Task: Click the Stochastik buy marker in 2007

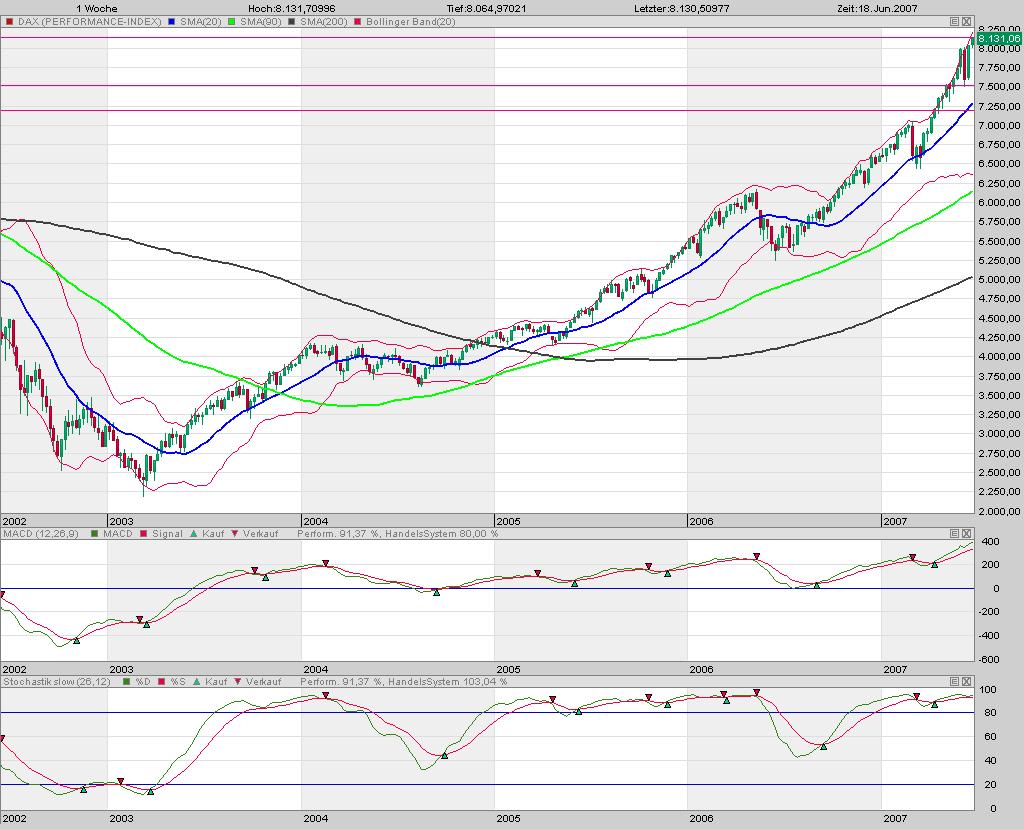Action: [x=935, y=704]
